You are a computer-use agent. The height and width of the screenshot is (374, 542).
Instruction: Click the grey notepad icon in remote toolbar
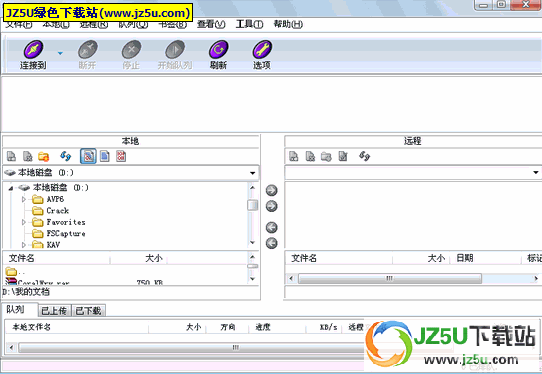(343, 156)
